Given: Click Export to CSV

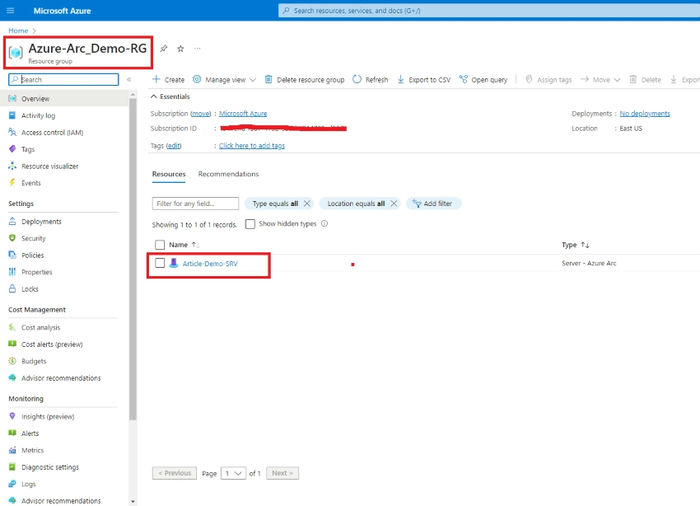Looking at the screenshot, I should tap(424, 79).
